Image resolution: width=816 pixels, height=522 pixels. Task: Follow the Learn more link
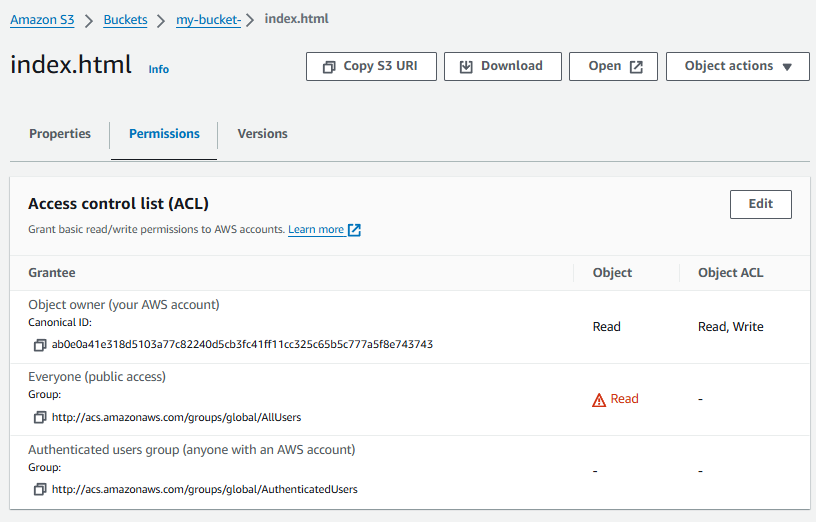(316, 230)
